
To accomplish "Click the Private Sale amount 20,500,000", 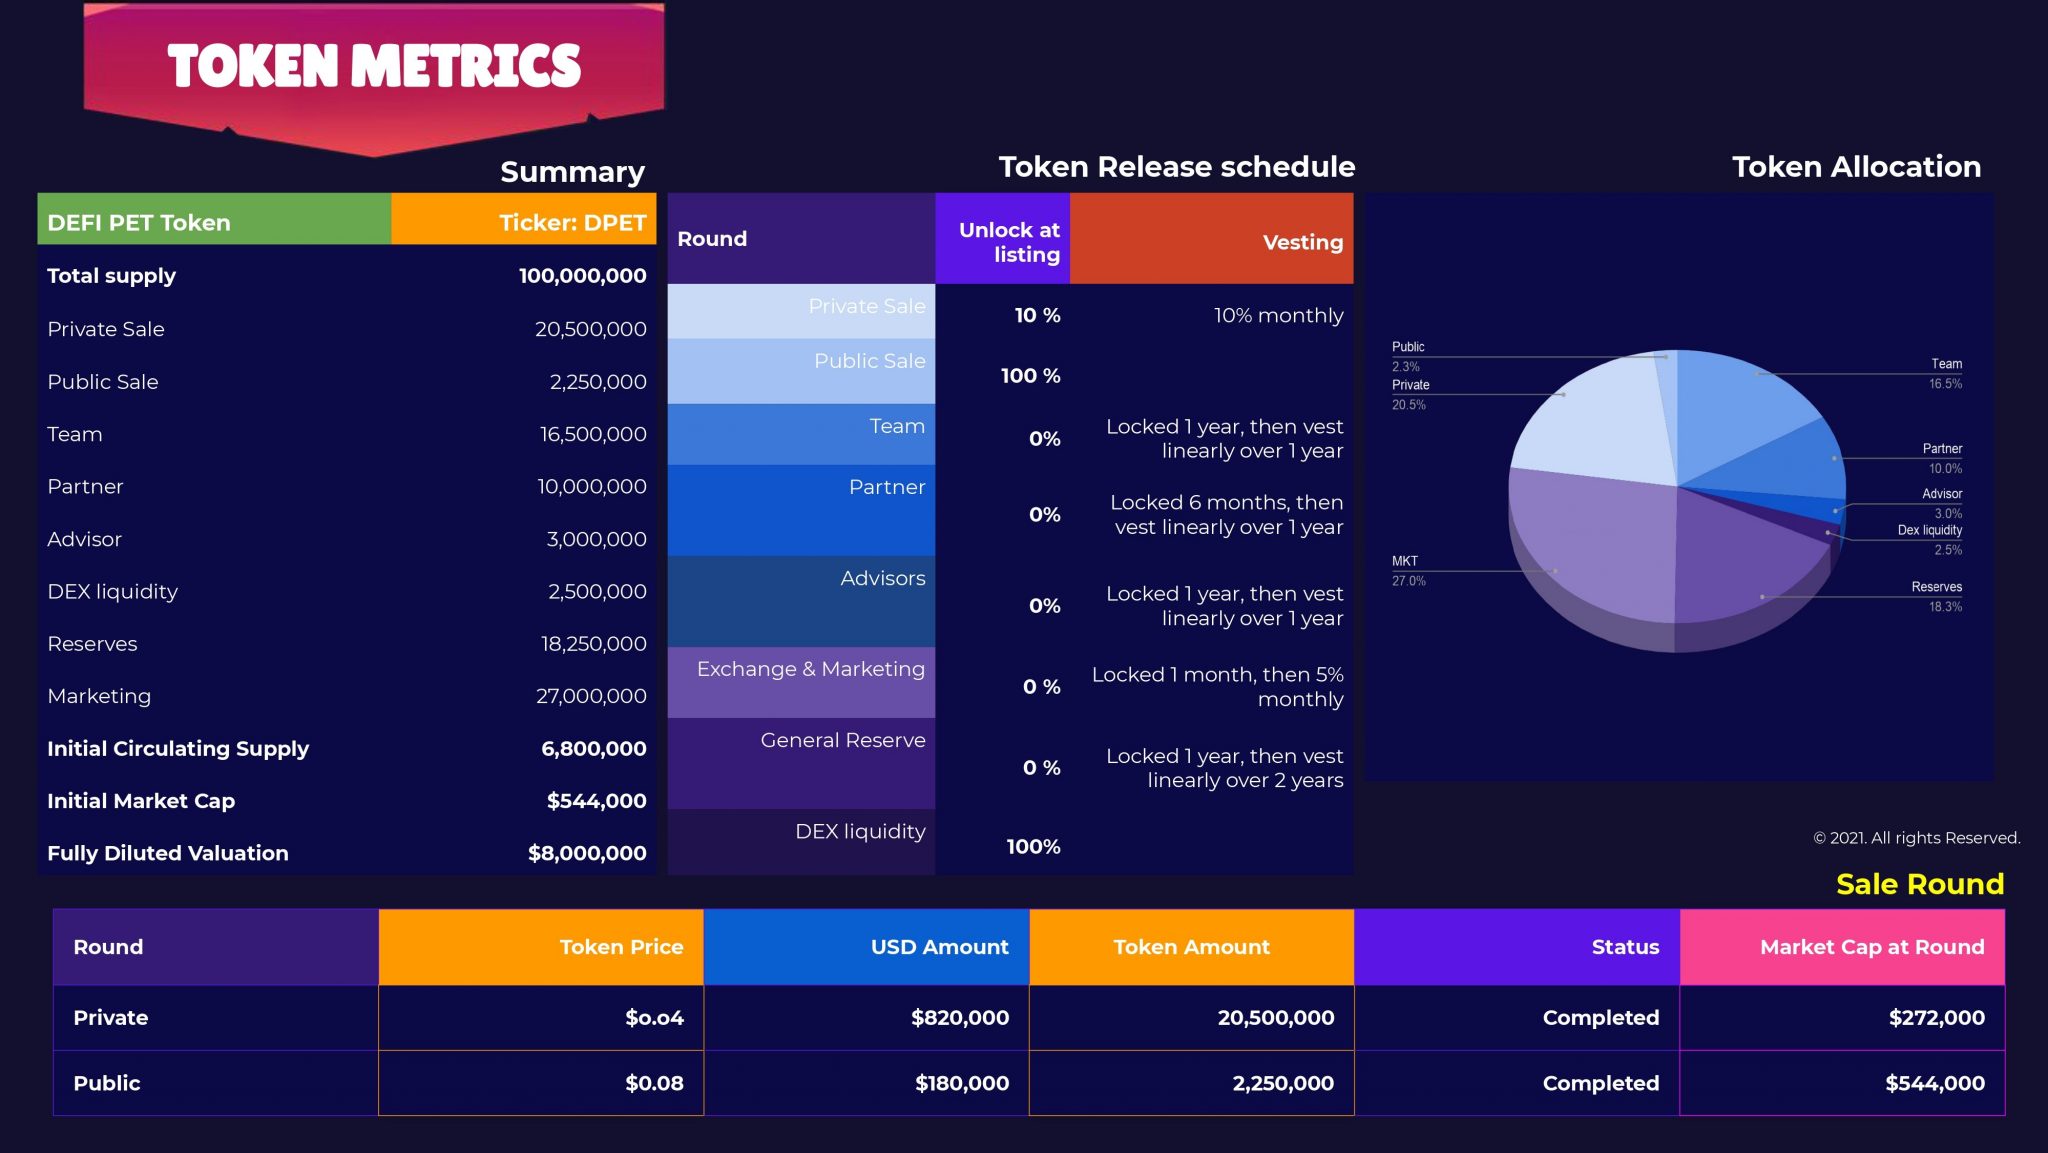I will coord(590,329).
